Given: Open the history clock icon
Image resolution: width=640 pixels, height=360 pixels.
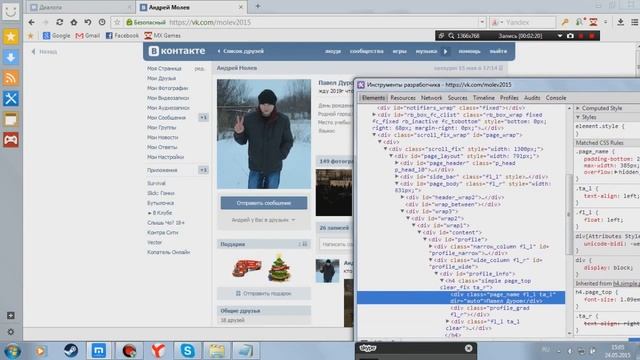Looking at the screenshot, I should coord(102,22).
